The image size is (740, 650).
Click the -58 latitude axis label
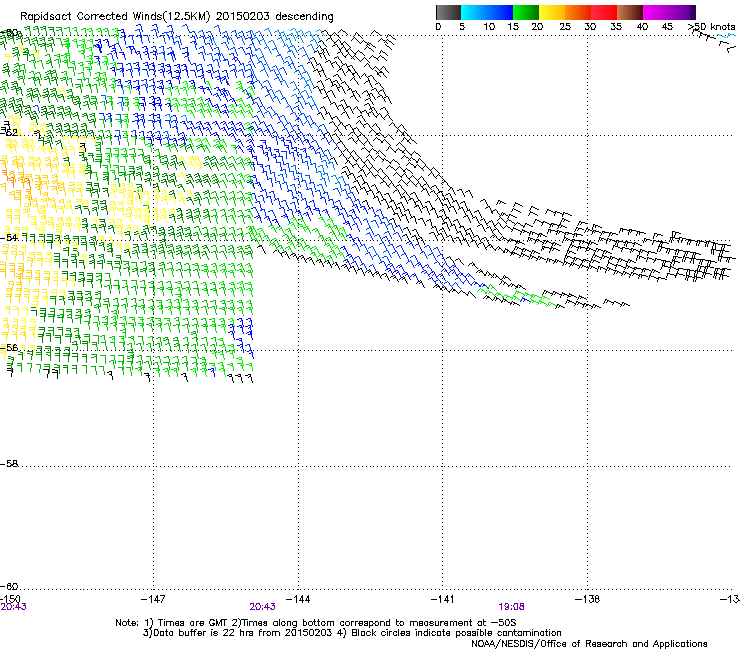coord(9,464)
